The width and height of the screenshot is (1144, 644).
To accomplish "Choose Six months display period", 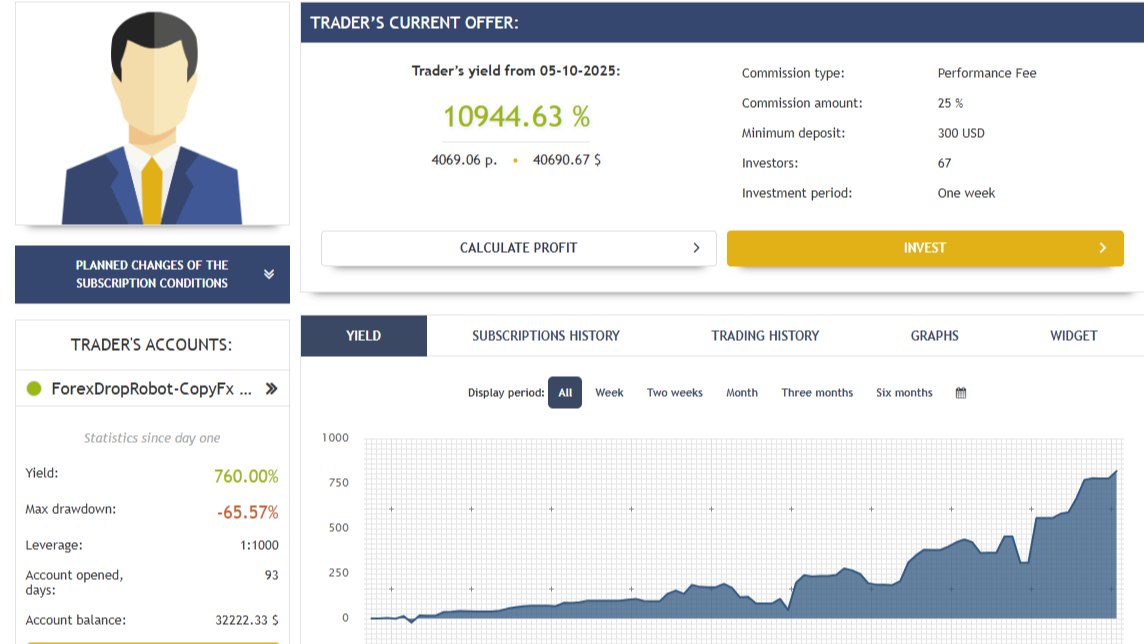I will pyautogui.click(x=904, y=392).
